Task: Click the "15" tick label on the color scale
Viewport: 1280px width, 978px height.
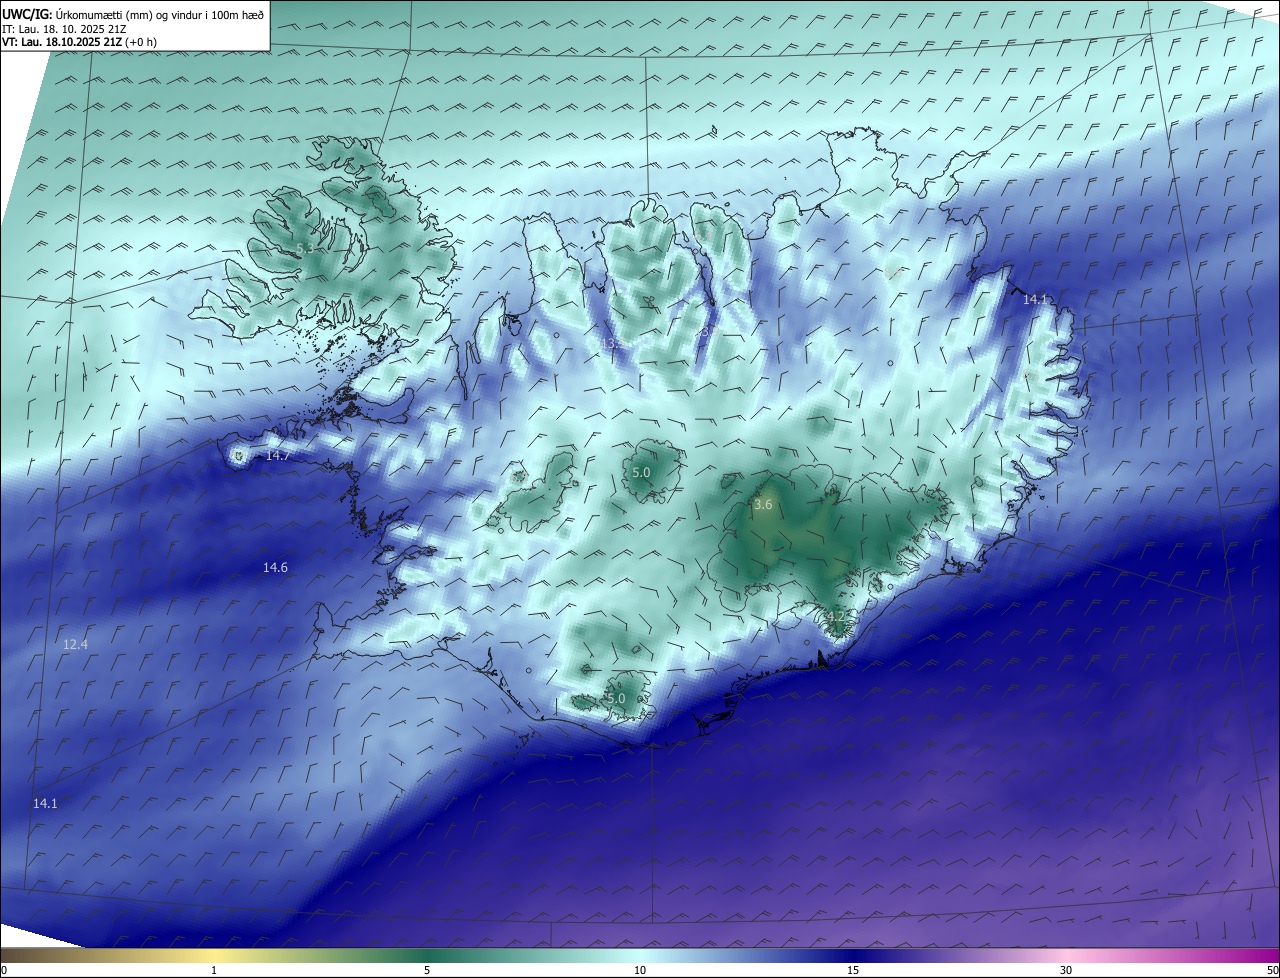Action: click(x=853, y=970)
